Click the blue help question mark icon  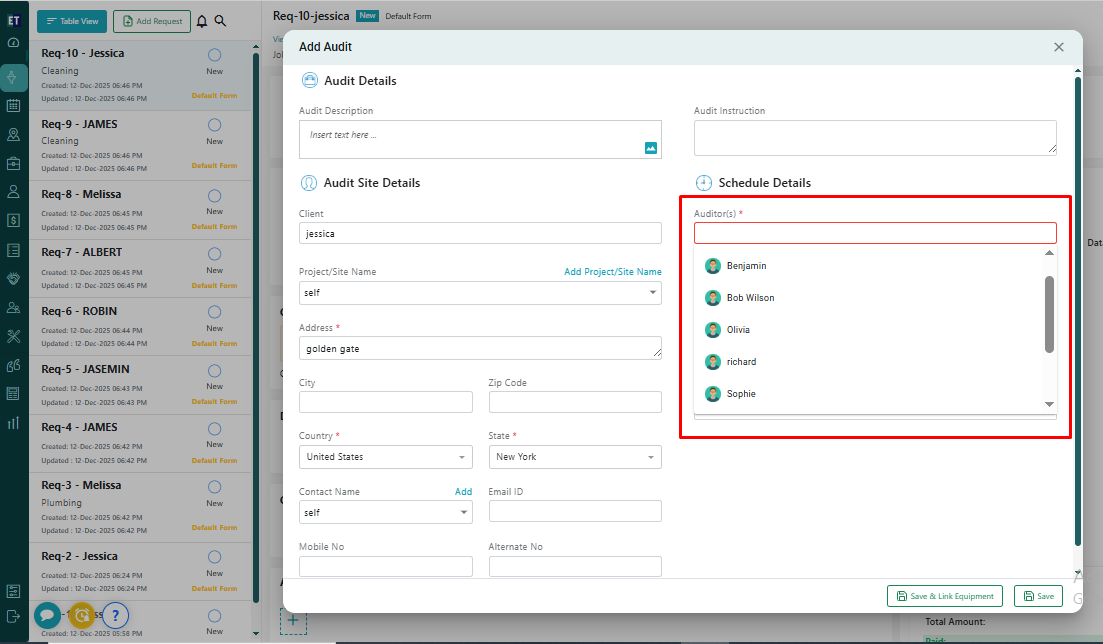coord(116,615)
